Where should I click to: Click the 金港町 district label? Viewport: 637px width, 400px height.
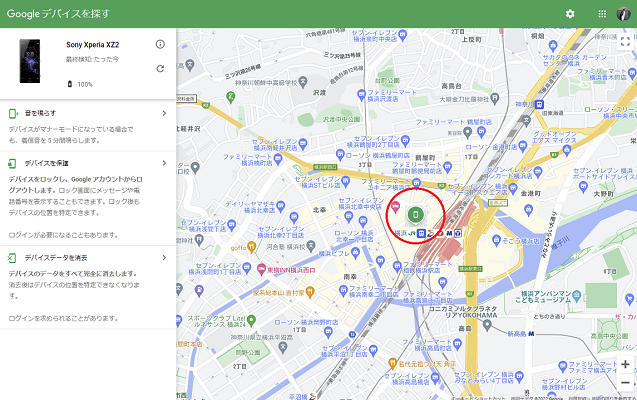531,193
